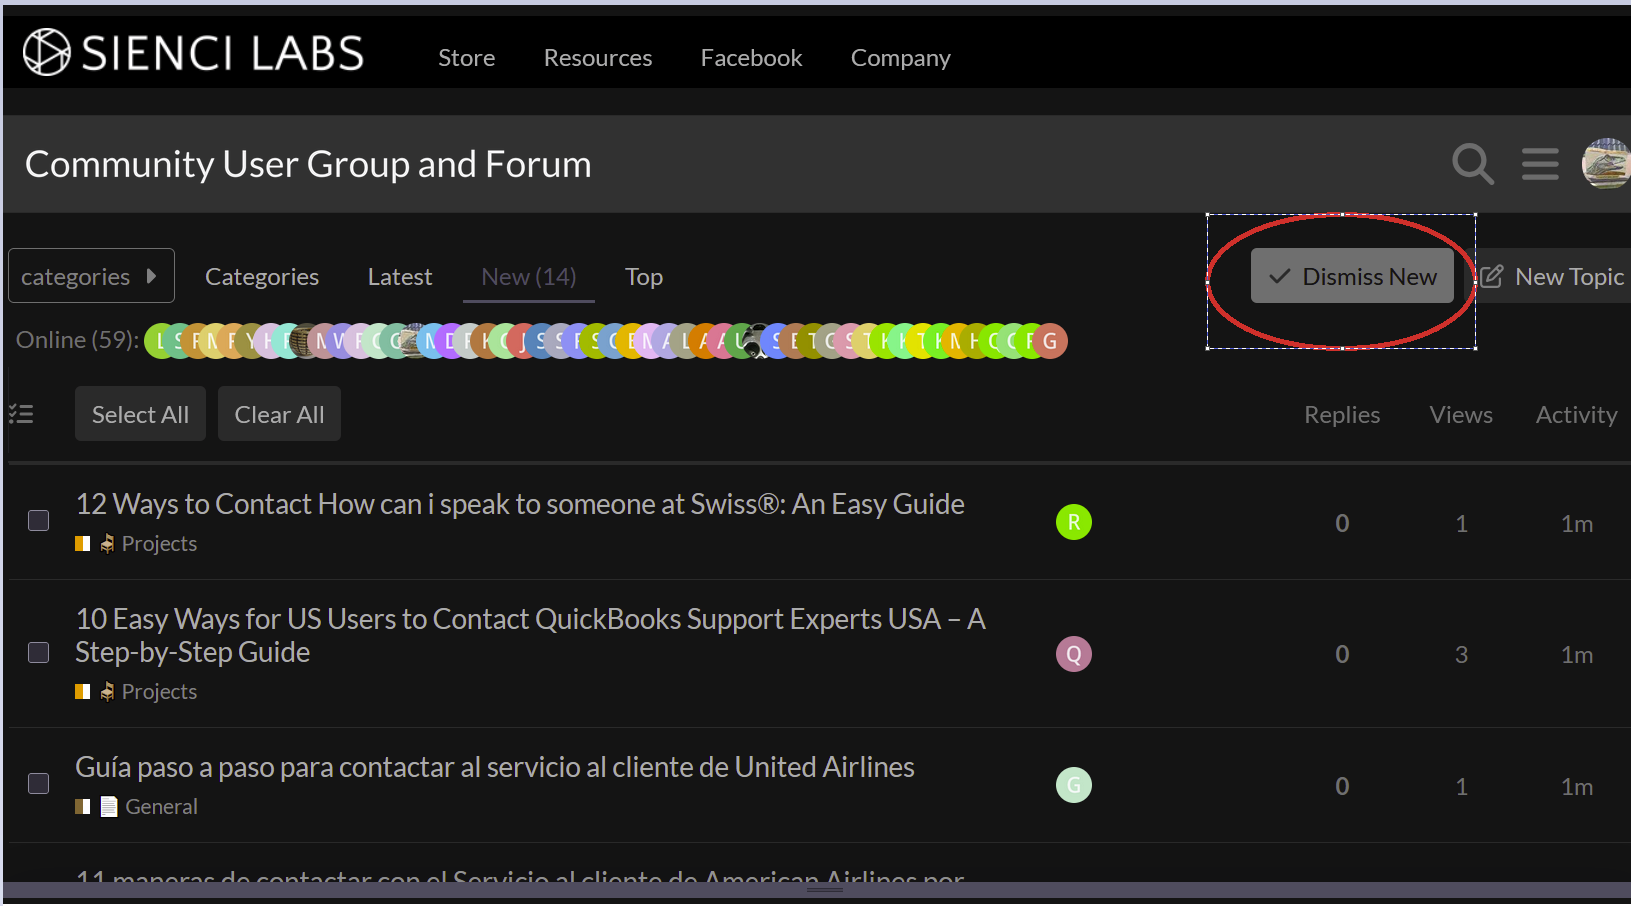
Task: Open the Facebook menu link
Action: (752, 58)
